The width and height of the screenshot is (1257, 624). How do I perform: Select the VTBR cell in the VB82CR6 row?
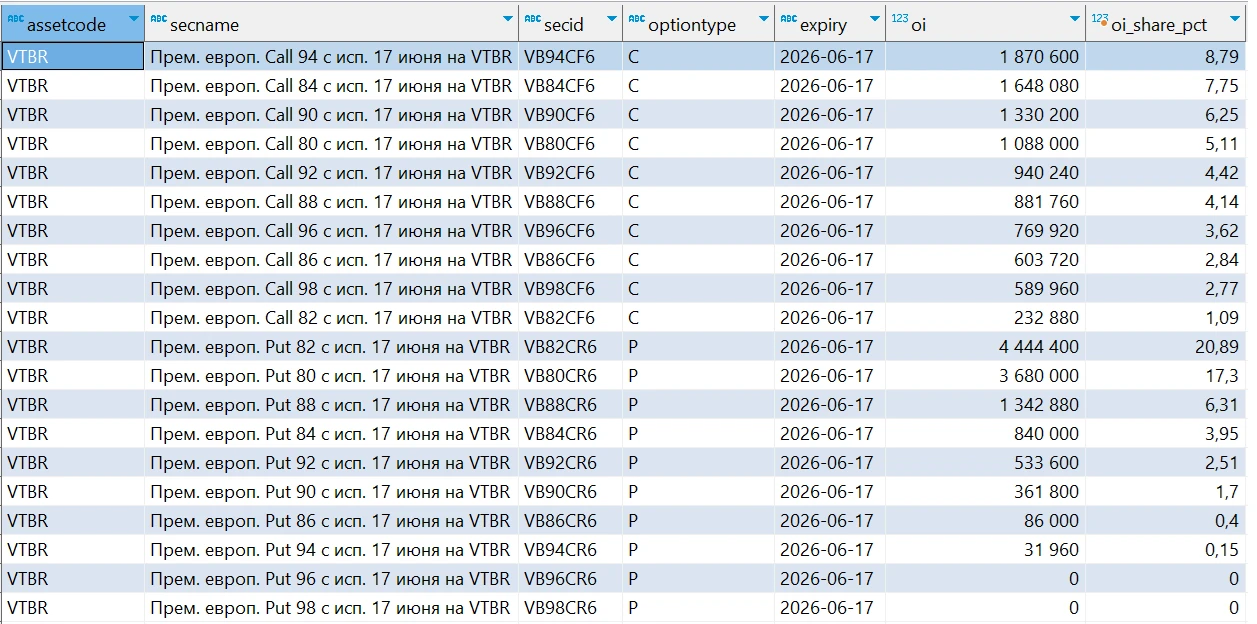tap(72, 347)
